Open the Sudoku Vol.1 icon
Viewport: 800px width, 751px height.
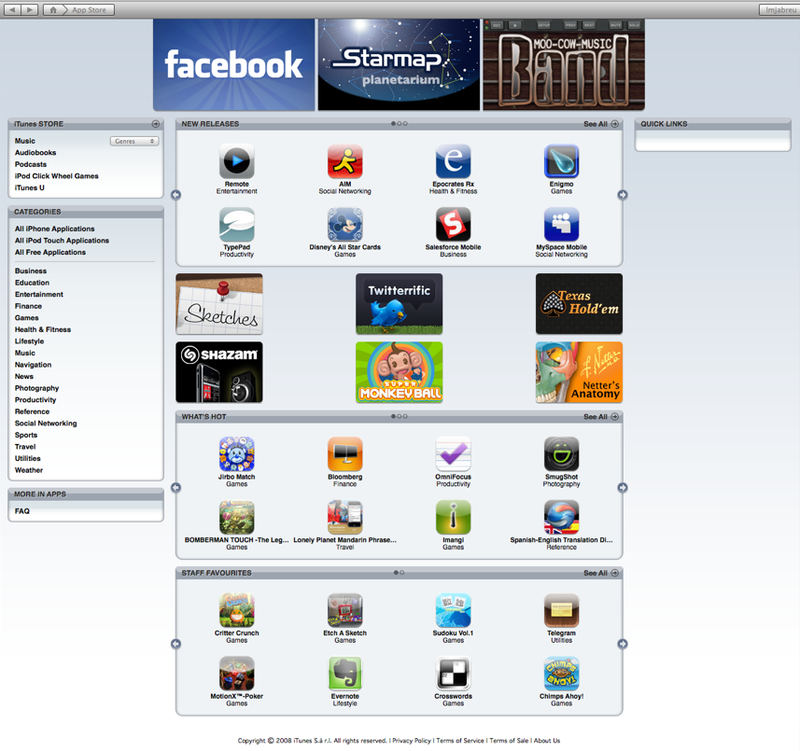(x=453, y=610)
